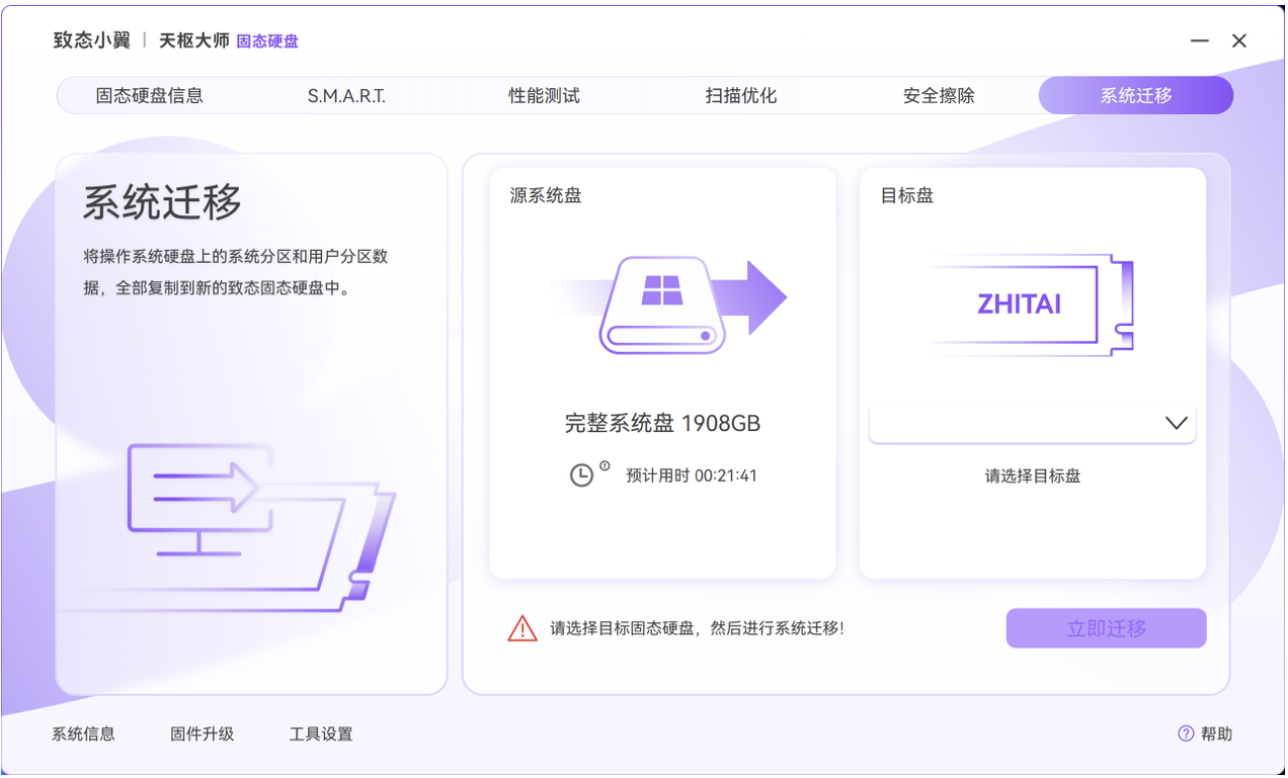Expand the 请选择目标盘 combo box
The width and height of the screenshot is (1288, 778).
click(x=1033, y=423)
